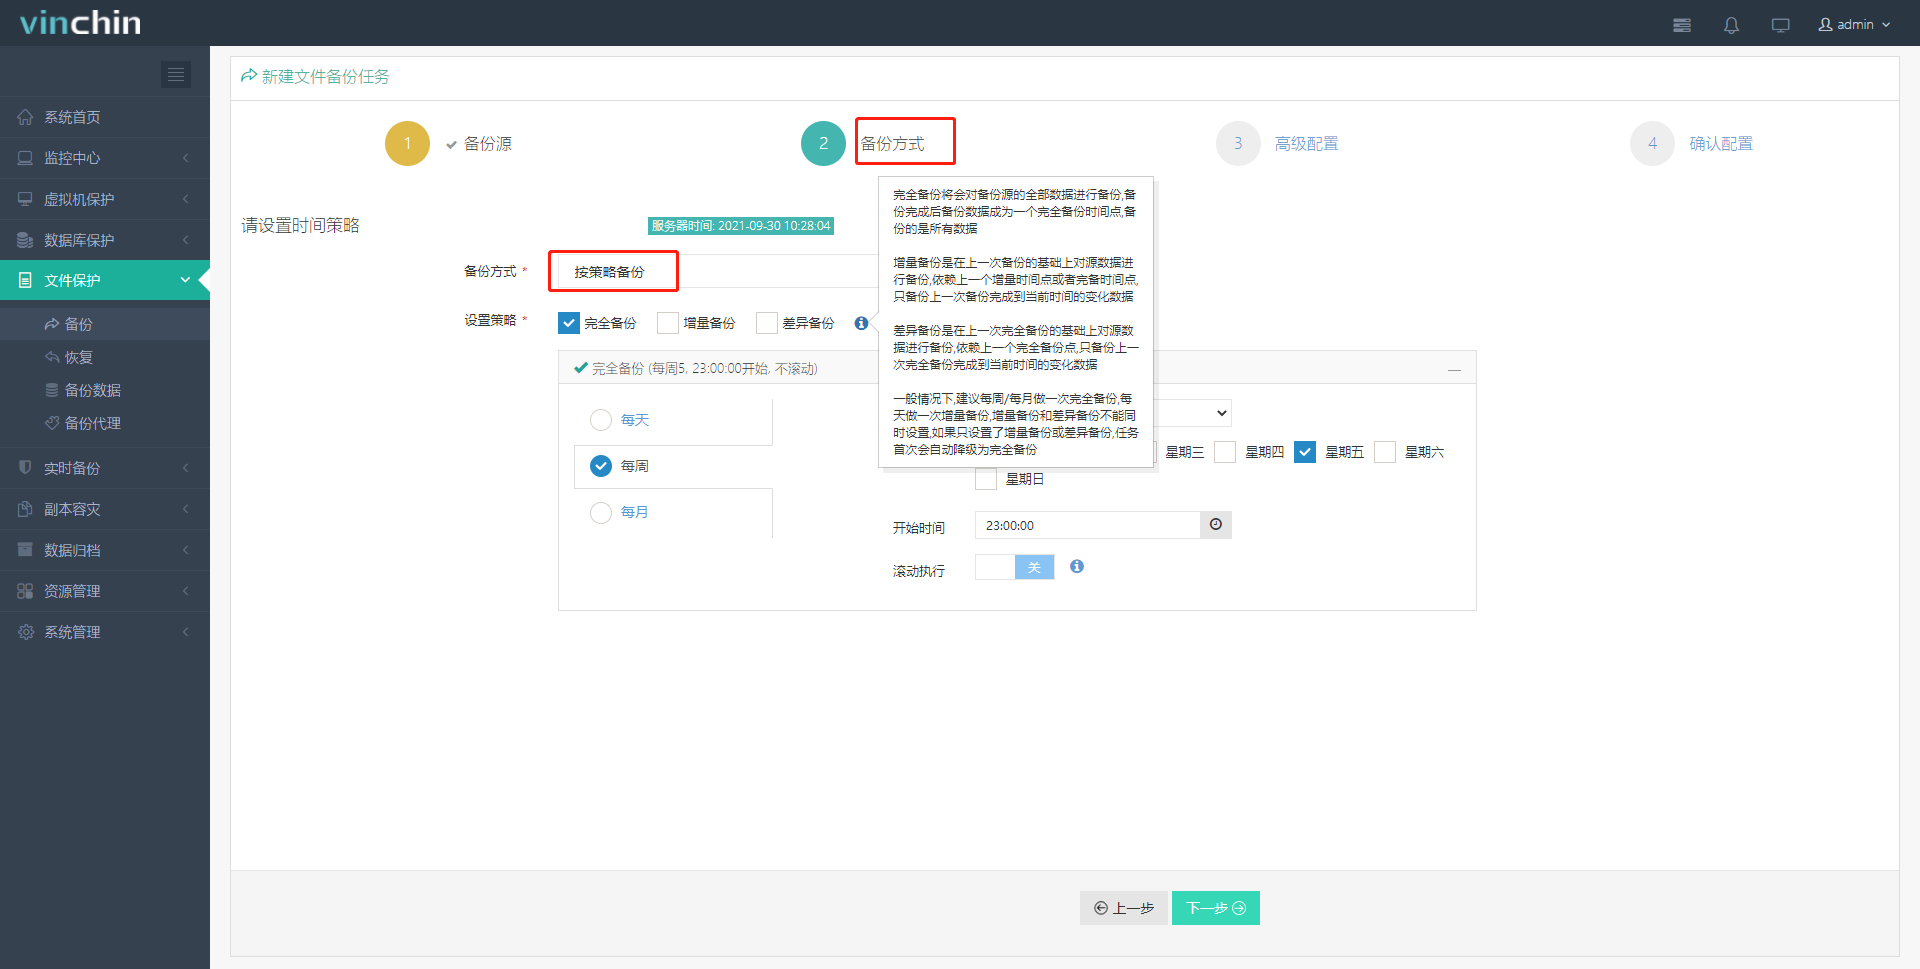Open the admin user dropdown
This screenshot has width=1920, height=969.
[x=1855, y=25]
